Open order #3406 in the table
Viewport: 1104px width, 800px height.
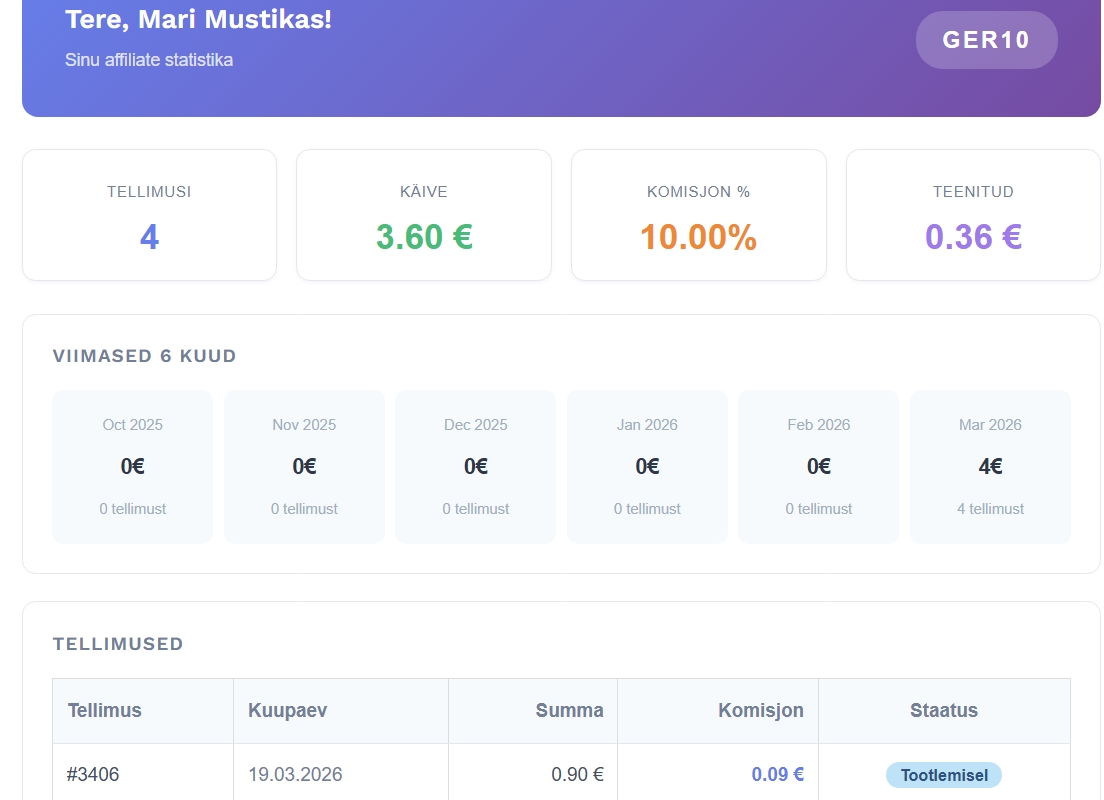[93, 775]
